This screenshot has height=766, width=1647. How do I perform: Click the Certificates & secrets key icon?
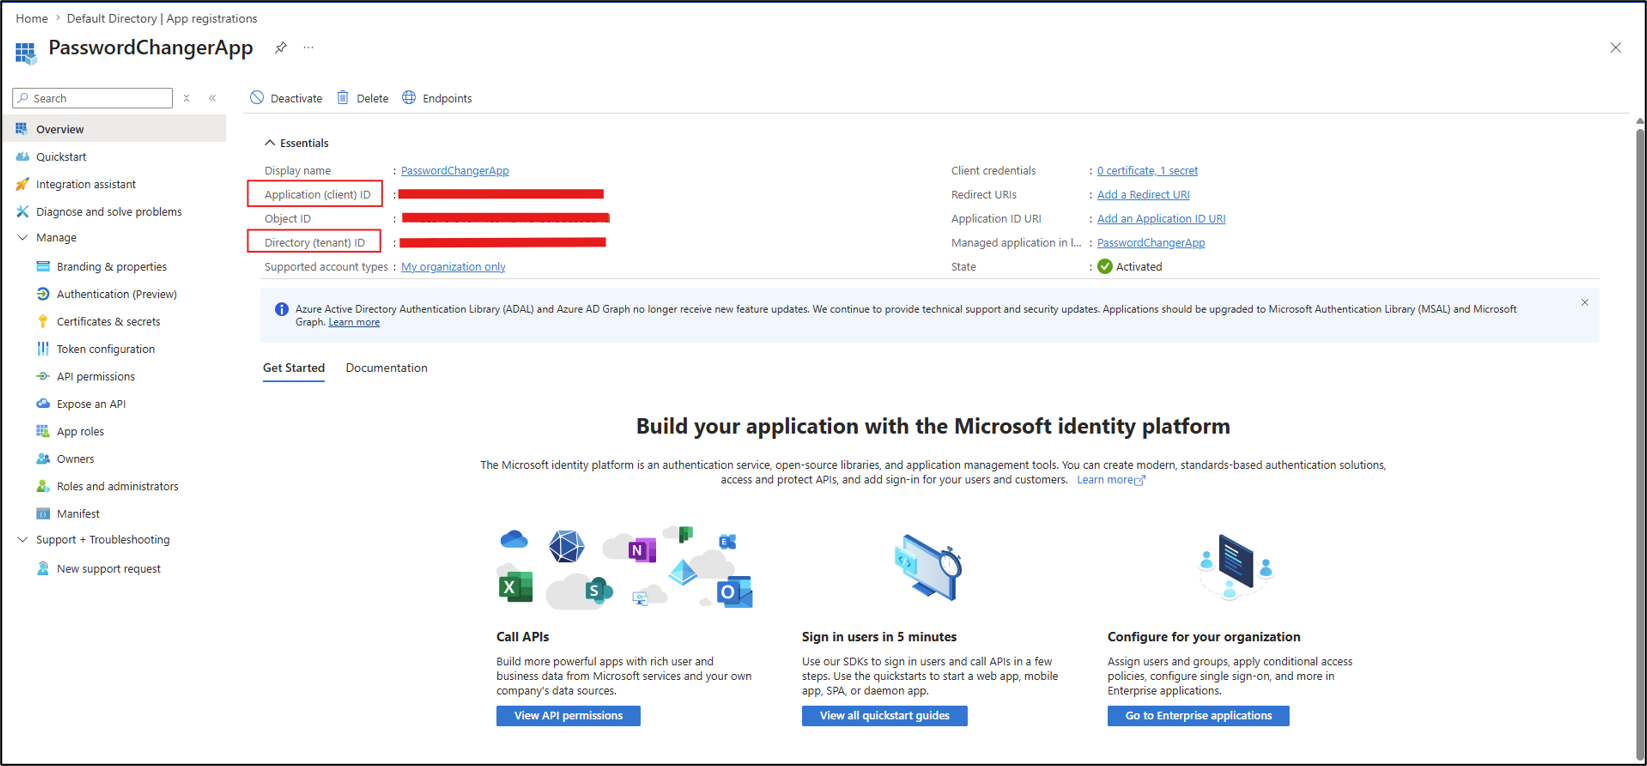click(x=43, y=322)
